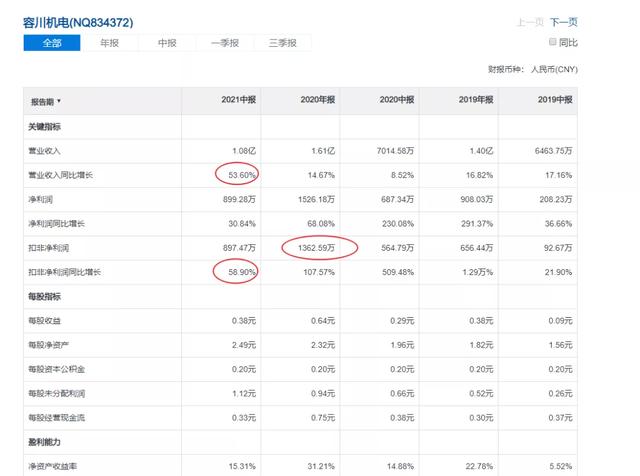Click the 2019中报 column header
The height and width of the screenshot is (476, 640).
click(x=555, y=100)
